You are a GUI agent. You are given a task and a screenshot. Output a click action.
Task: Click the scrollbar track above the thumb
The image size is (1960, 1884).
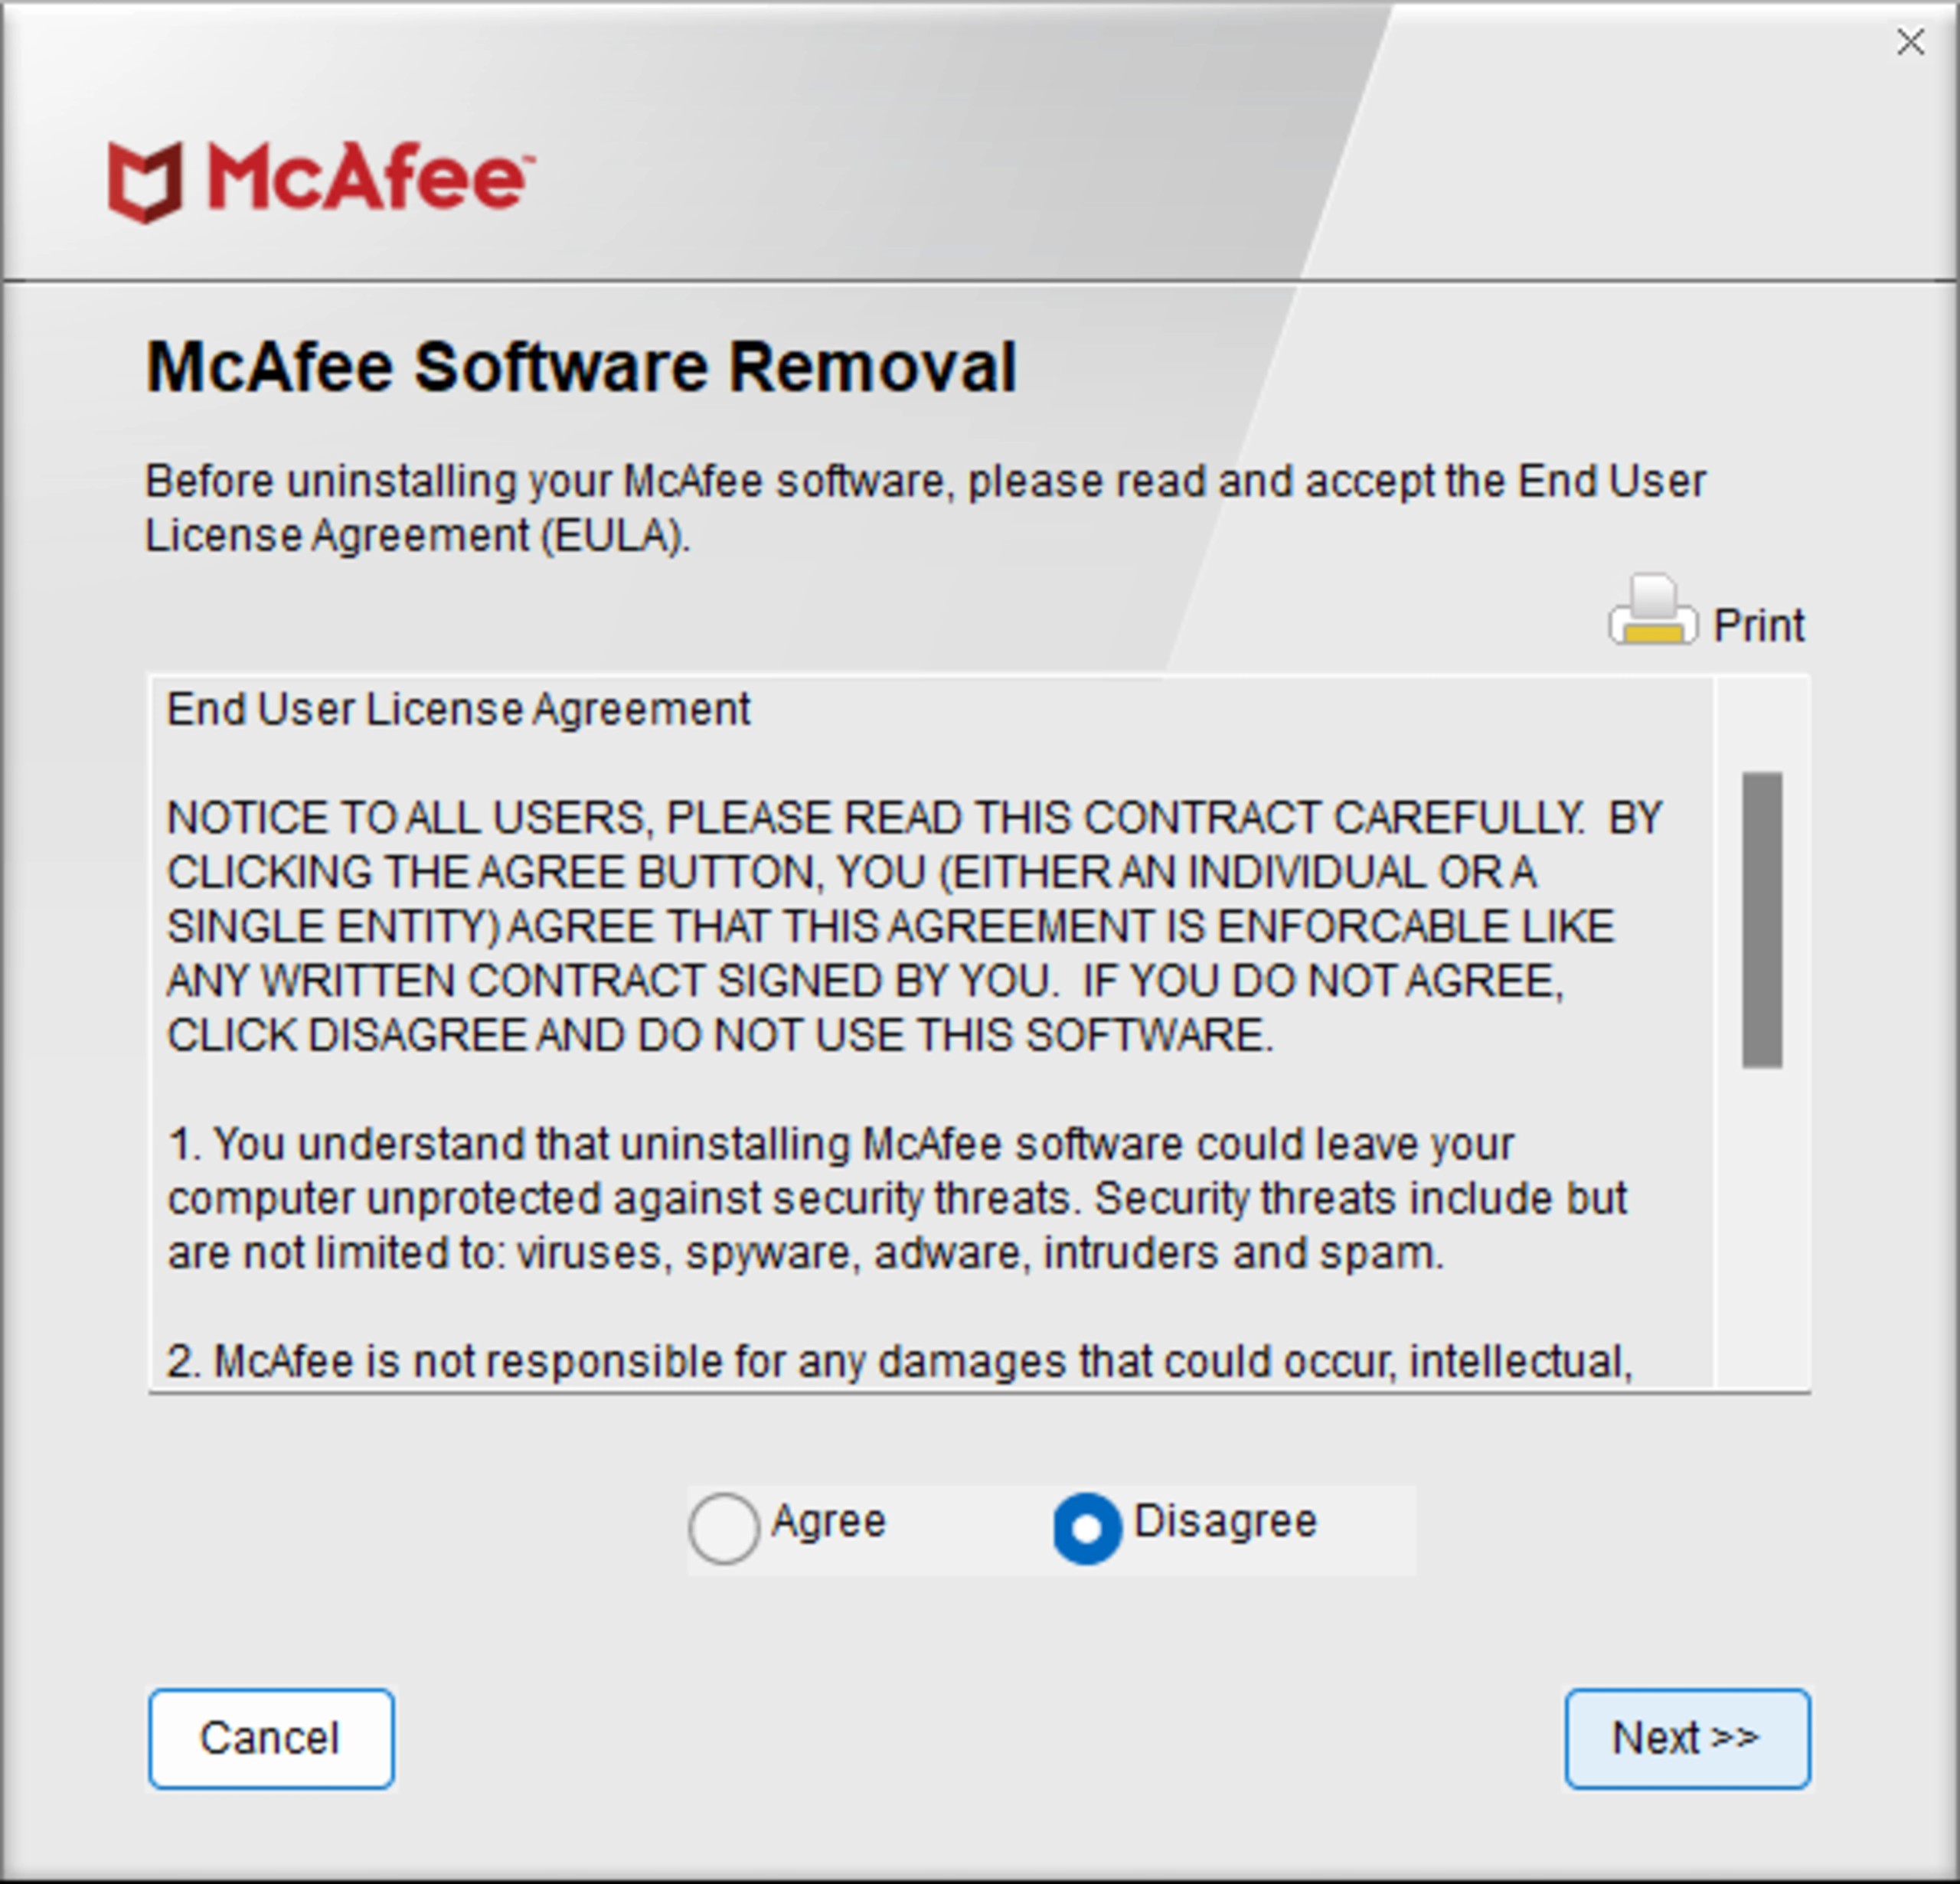coord(1762,725)
